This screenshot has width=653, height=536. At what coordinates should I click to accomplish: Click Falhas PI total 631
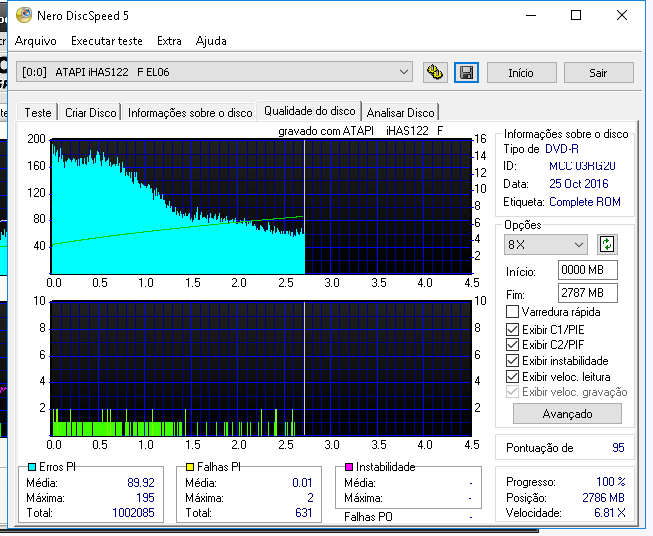pyautogui.click(x=304, y=512)
